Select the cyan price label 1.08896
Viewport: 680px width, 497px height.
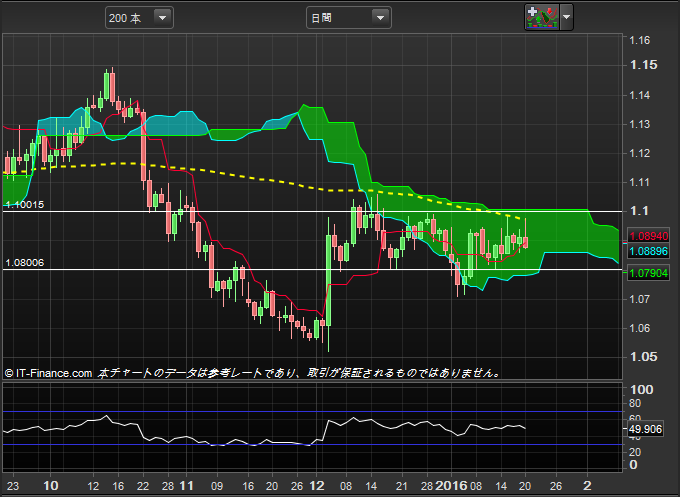(649, 251)
